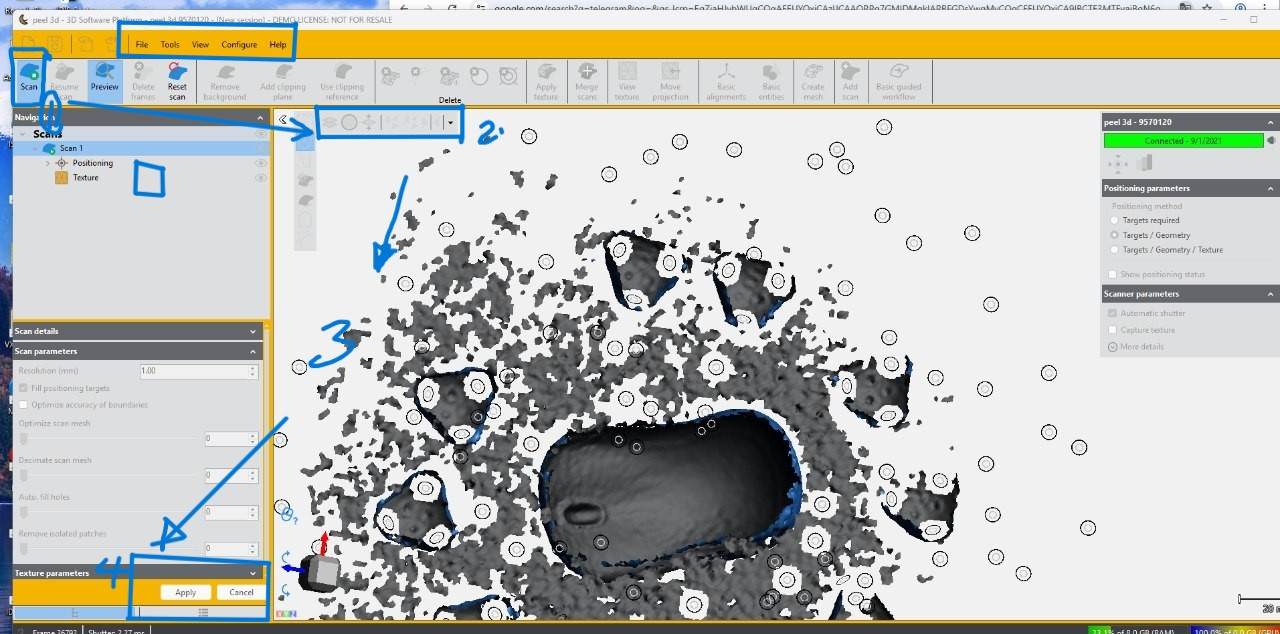This screenshot has width=1280, height=634.
Task: Open the viewport toolbar dropdown arrow
Action: (x=451, y=122)
